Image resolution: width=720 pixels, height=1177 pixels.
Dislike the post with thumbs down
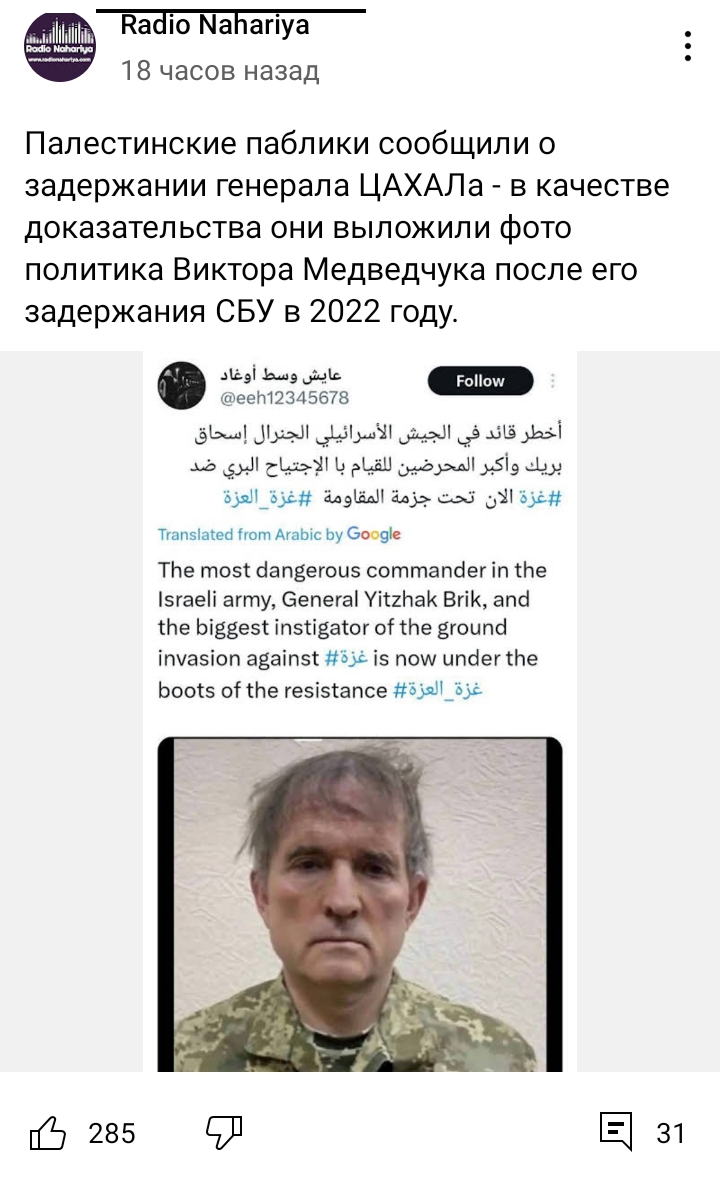(224, 1133)
